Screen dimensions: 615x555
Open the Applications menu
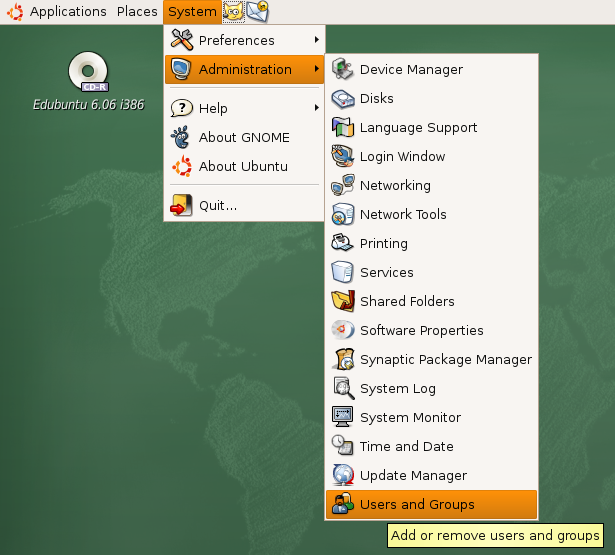click(67, 12)
